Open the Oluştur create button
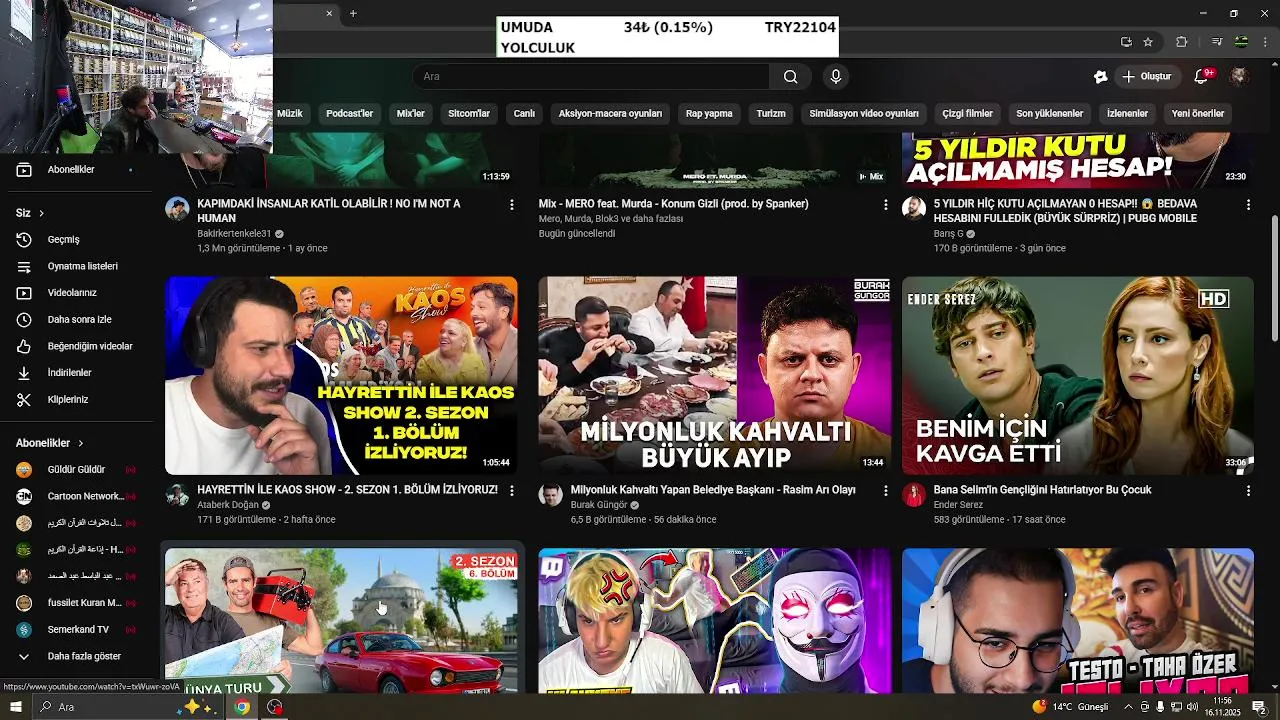Image resolution: width=1280 pixels, height=720 pixels. 1147,77
